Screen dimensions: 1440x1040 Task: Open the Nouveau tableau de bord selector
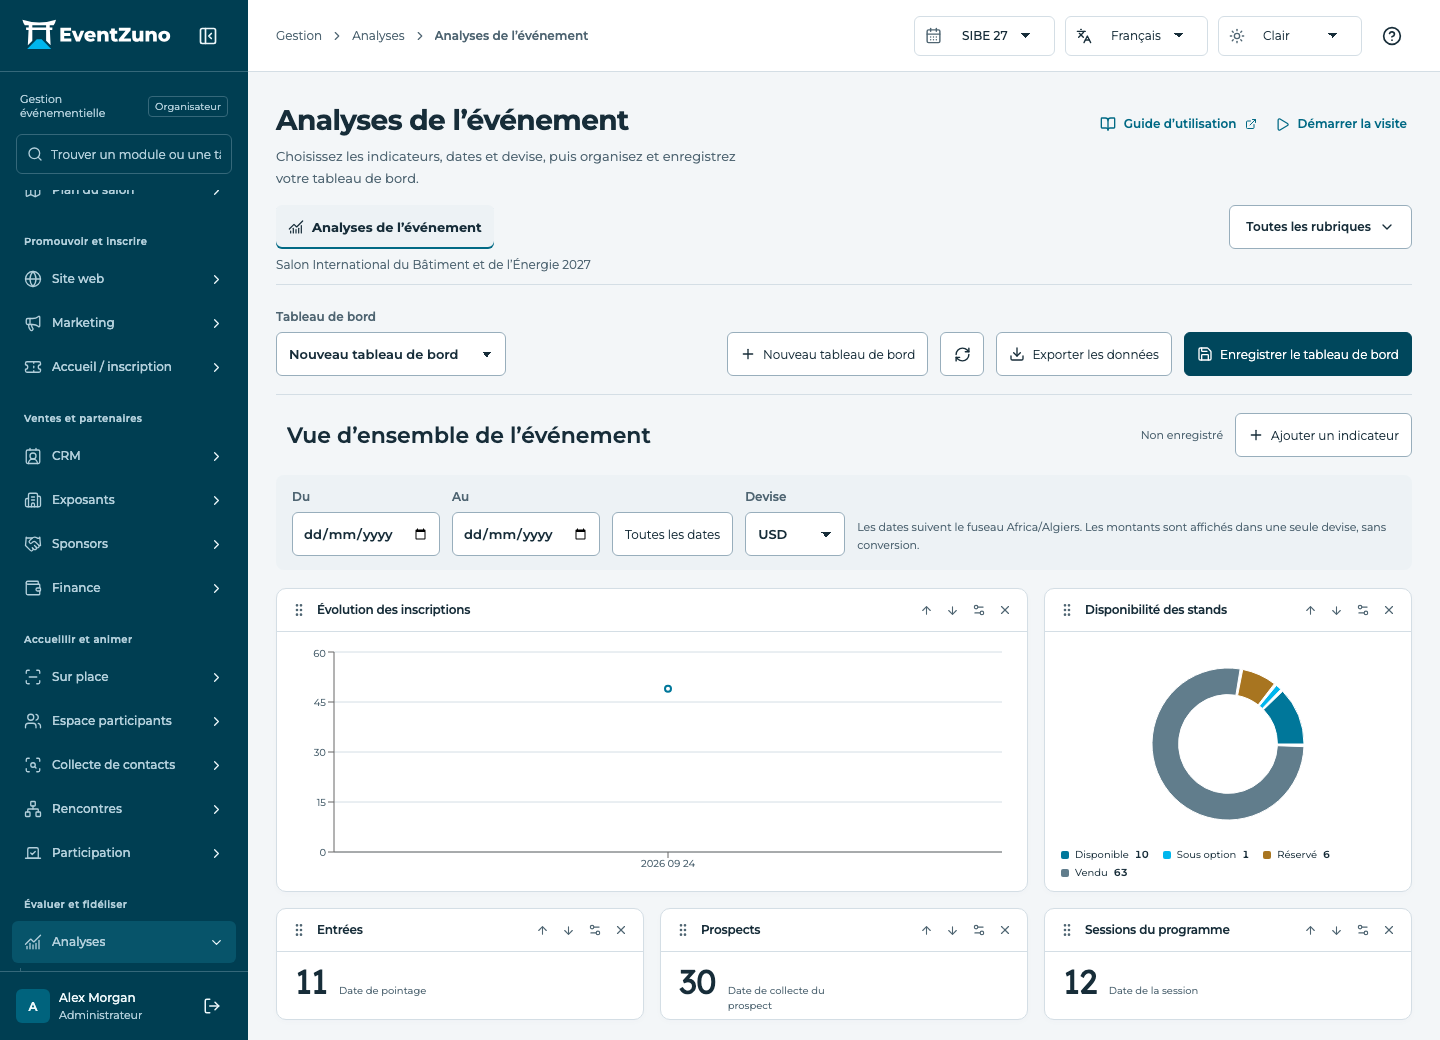391,354
